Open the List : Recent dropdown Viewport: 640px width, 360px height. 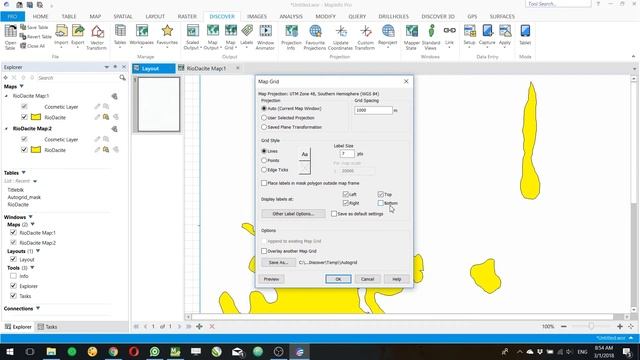click(35, 181)
